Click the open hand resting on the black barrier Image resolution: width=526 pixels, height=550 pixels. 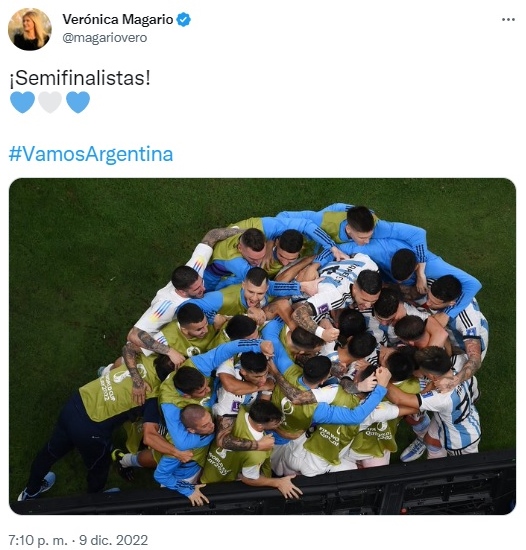tap(288, 487)
